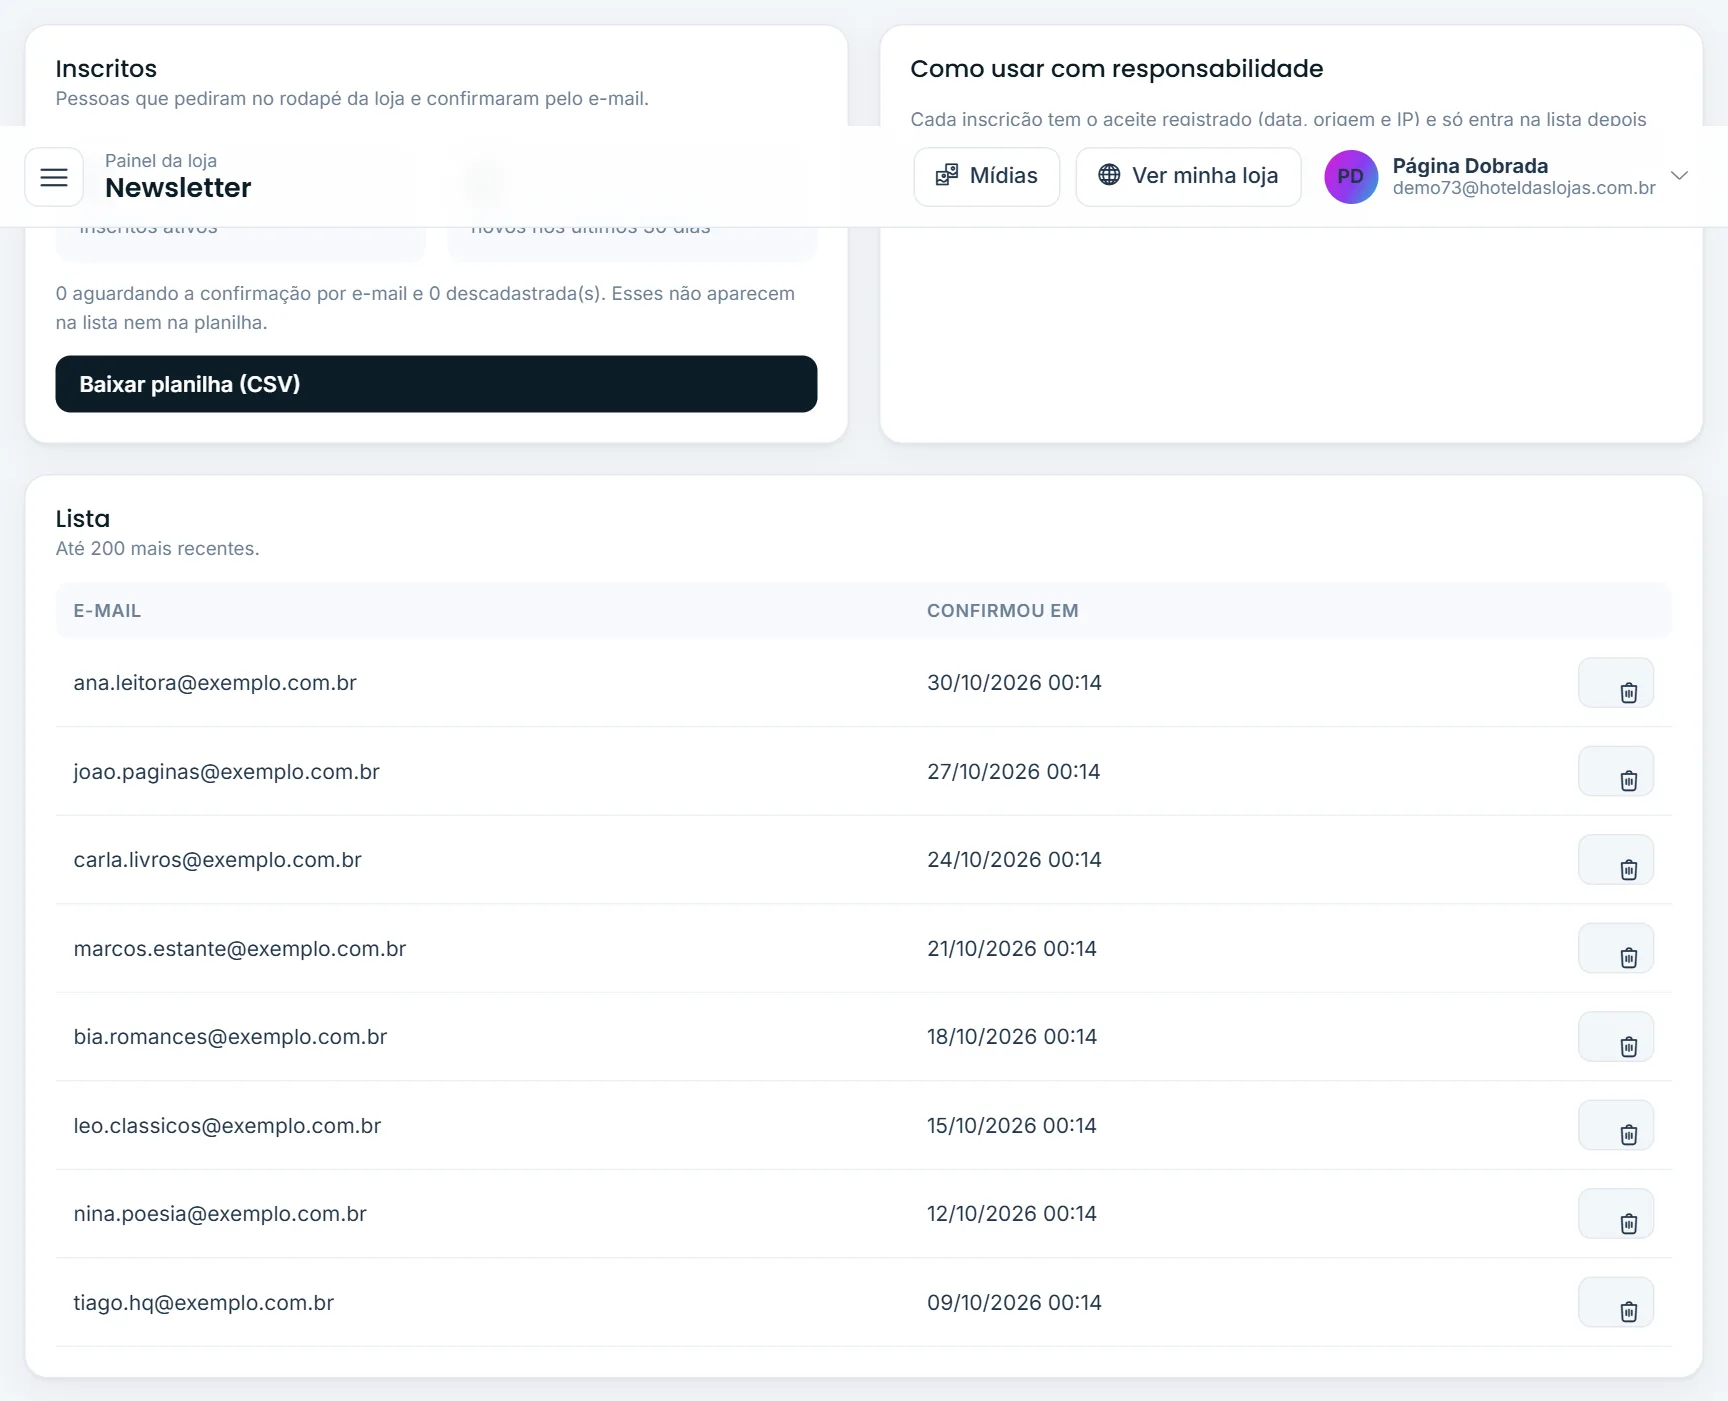Open the Mídias library
The image size is (1728, 1401).
coord(986,177)
